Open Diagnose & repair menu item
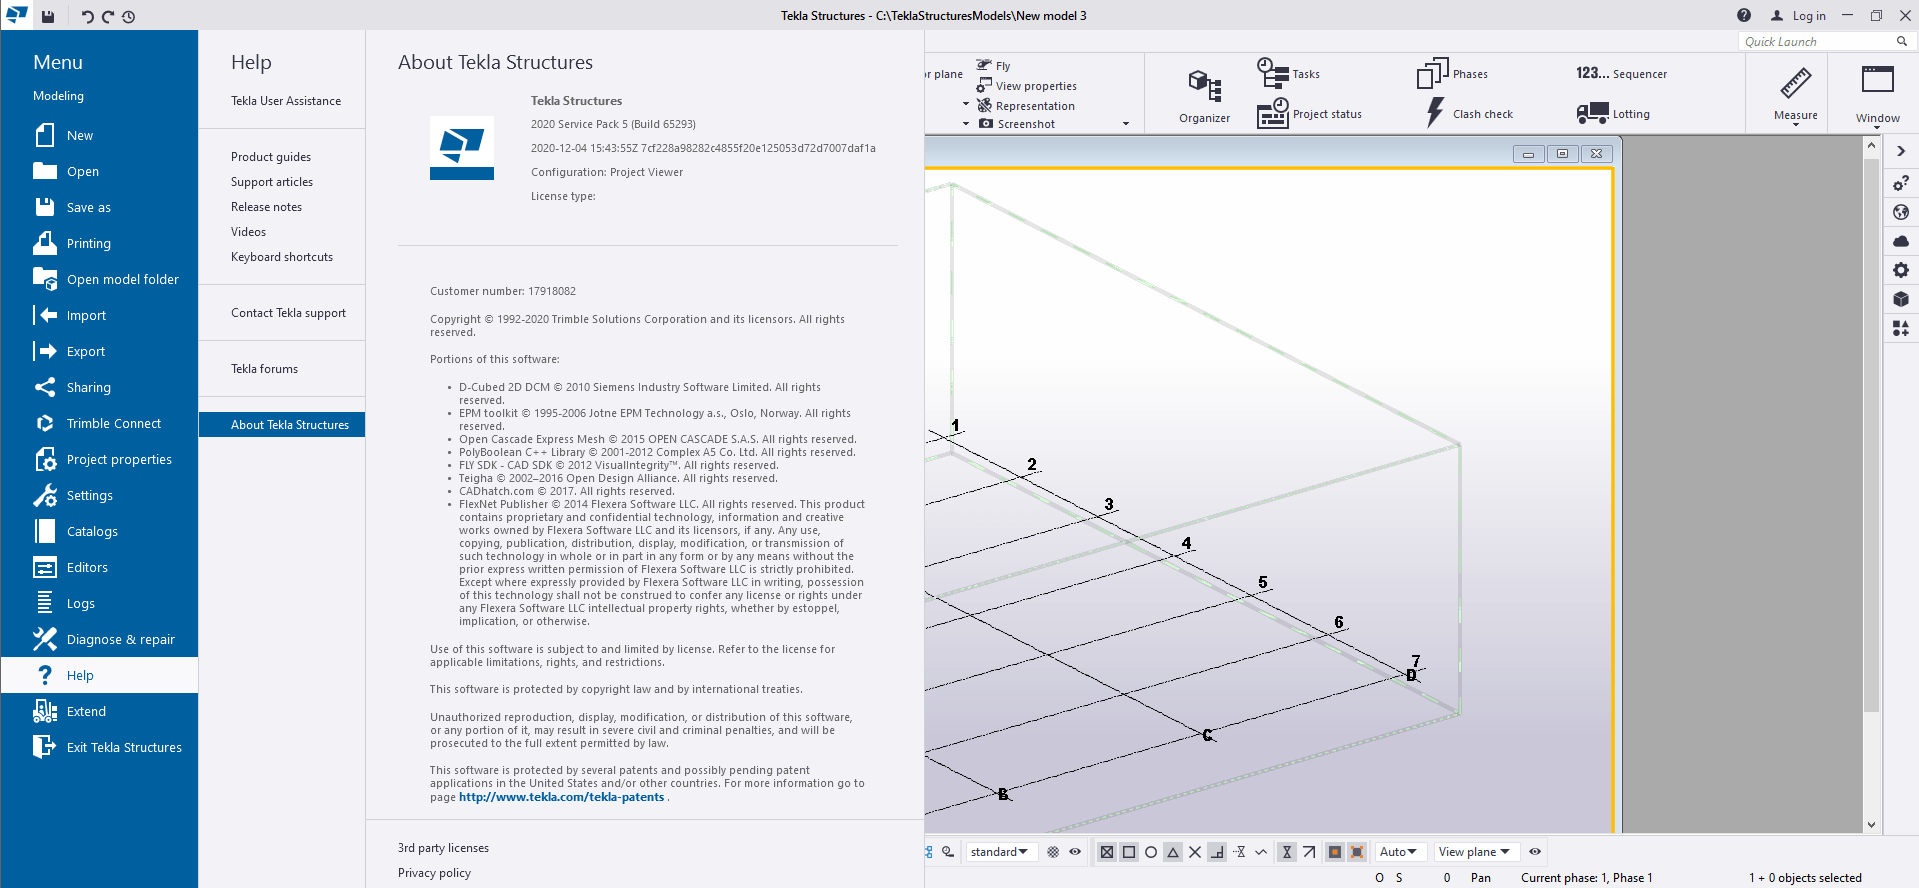The width and height of the screenshot is (1919, 888). click(99, 639)
